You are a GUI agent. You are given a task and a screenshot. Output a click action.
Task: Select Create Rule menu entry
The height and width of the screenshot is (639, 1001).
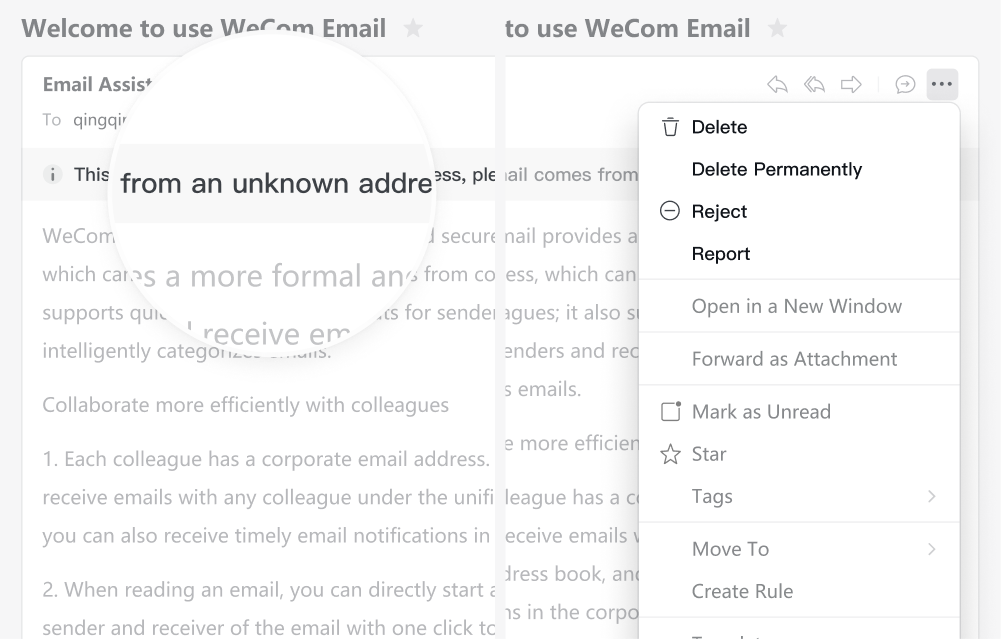pyautogui.click(x=742, y=591)
